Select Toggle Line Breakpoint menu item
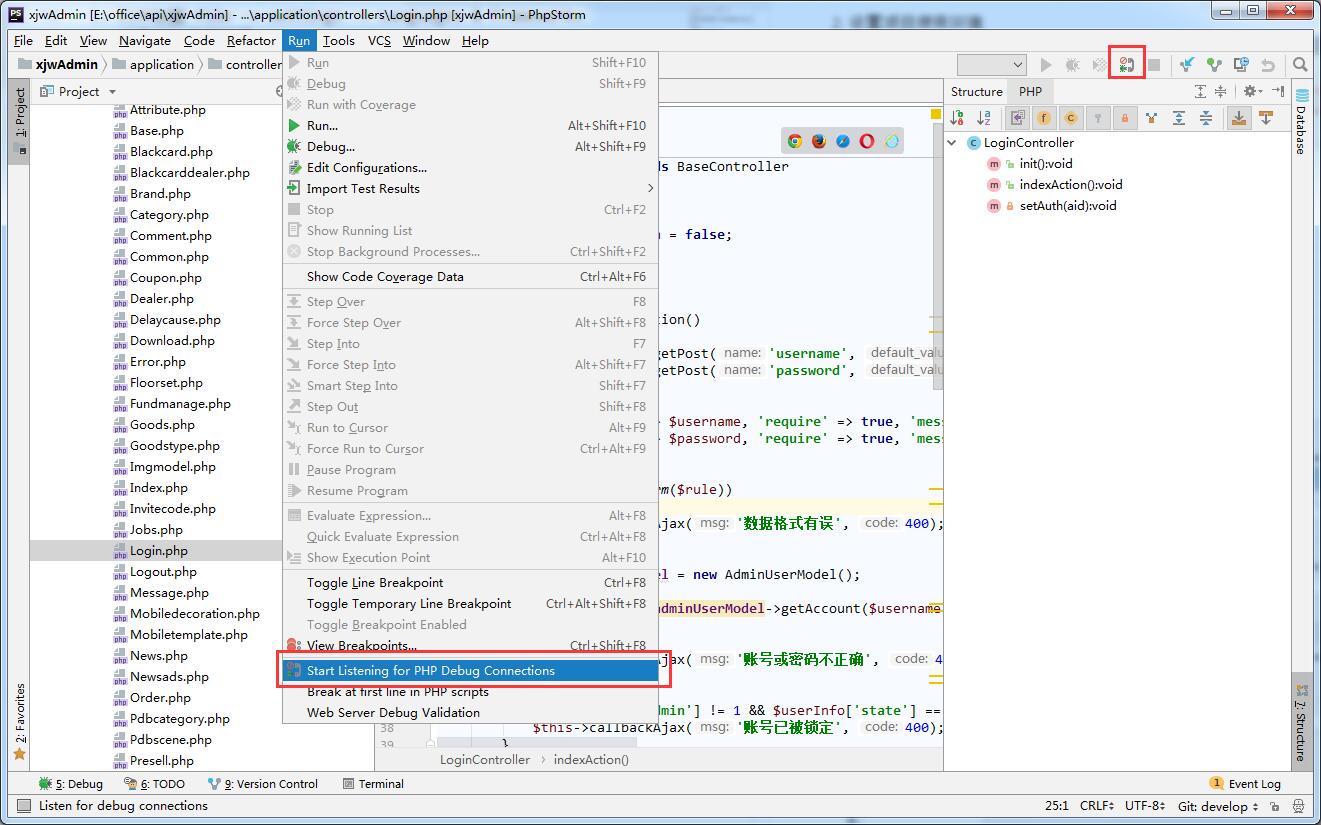Viewport: 1321px width, 825px height. pyautogui.click(x=470, y=583)
